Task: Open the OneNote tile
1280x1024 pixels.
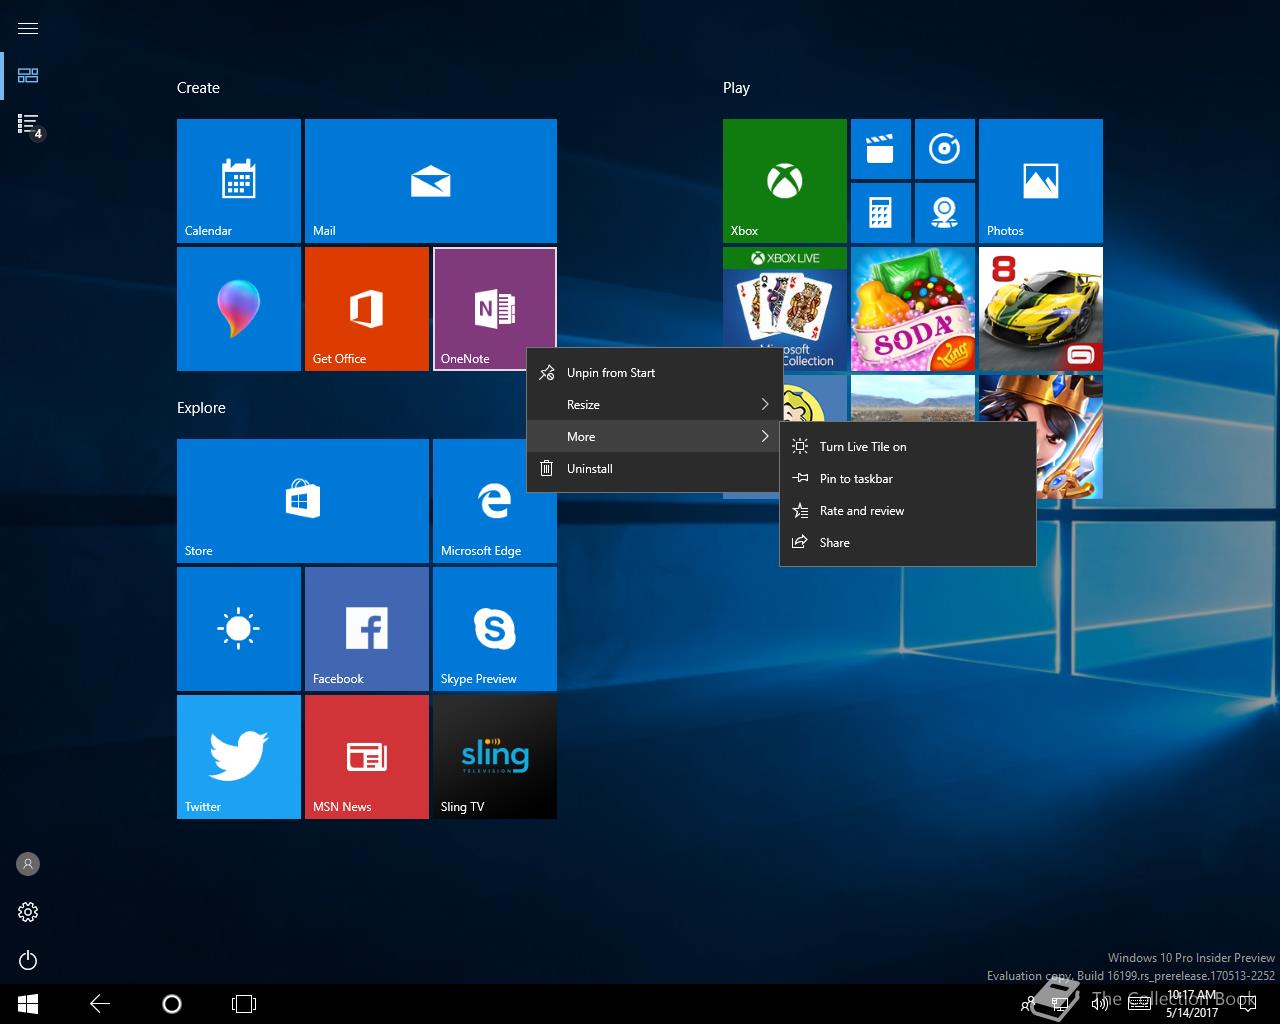Action: tap(495, 309)
